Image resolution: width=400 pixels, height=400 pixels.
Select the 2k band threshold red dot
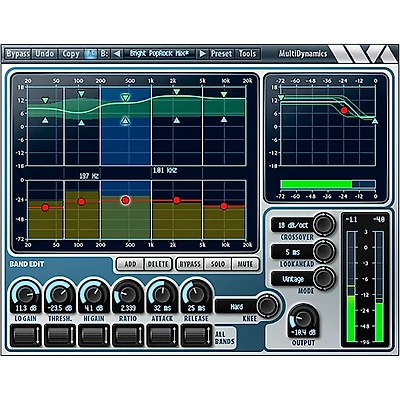point(177,200)
